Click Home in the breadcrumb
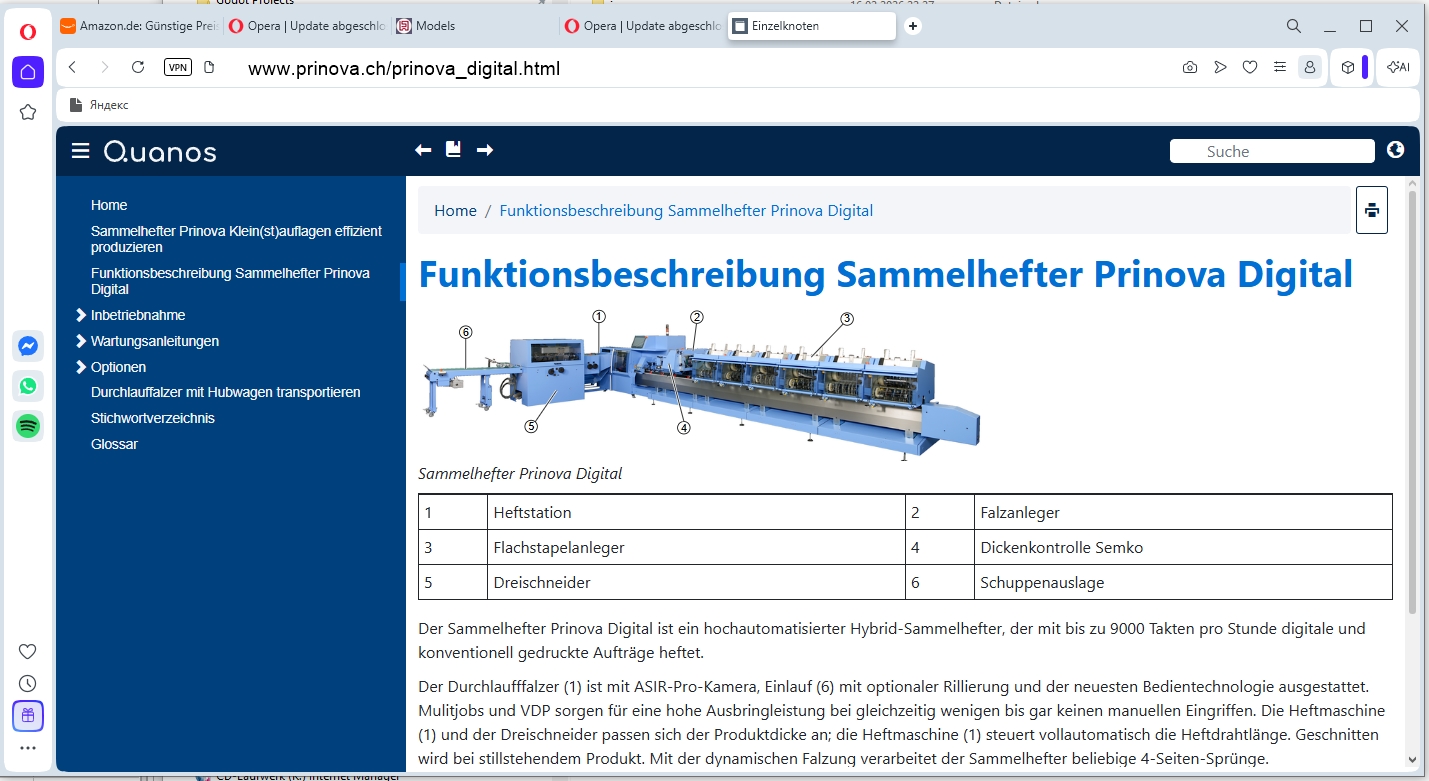Viewport: 1429px width, 781px height. click(x=455, y=211)
